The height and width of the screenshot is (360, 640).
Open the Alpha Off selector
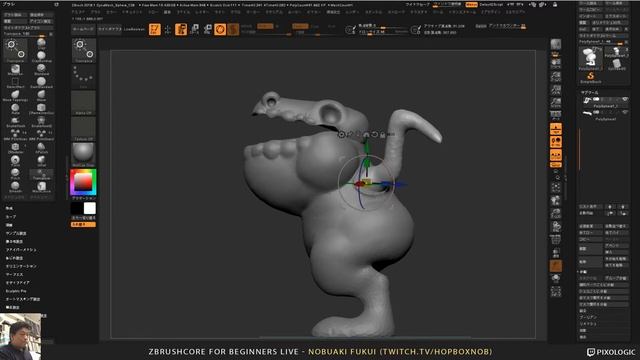pos(84,102)
